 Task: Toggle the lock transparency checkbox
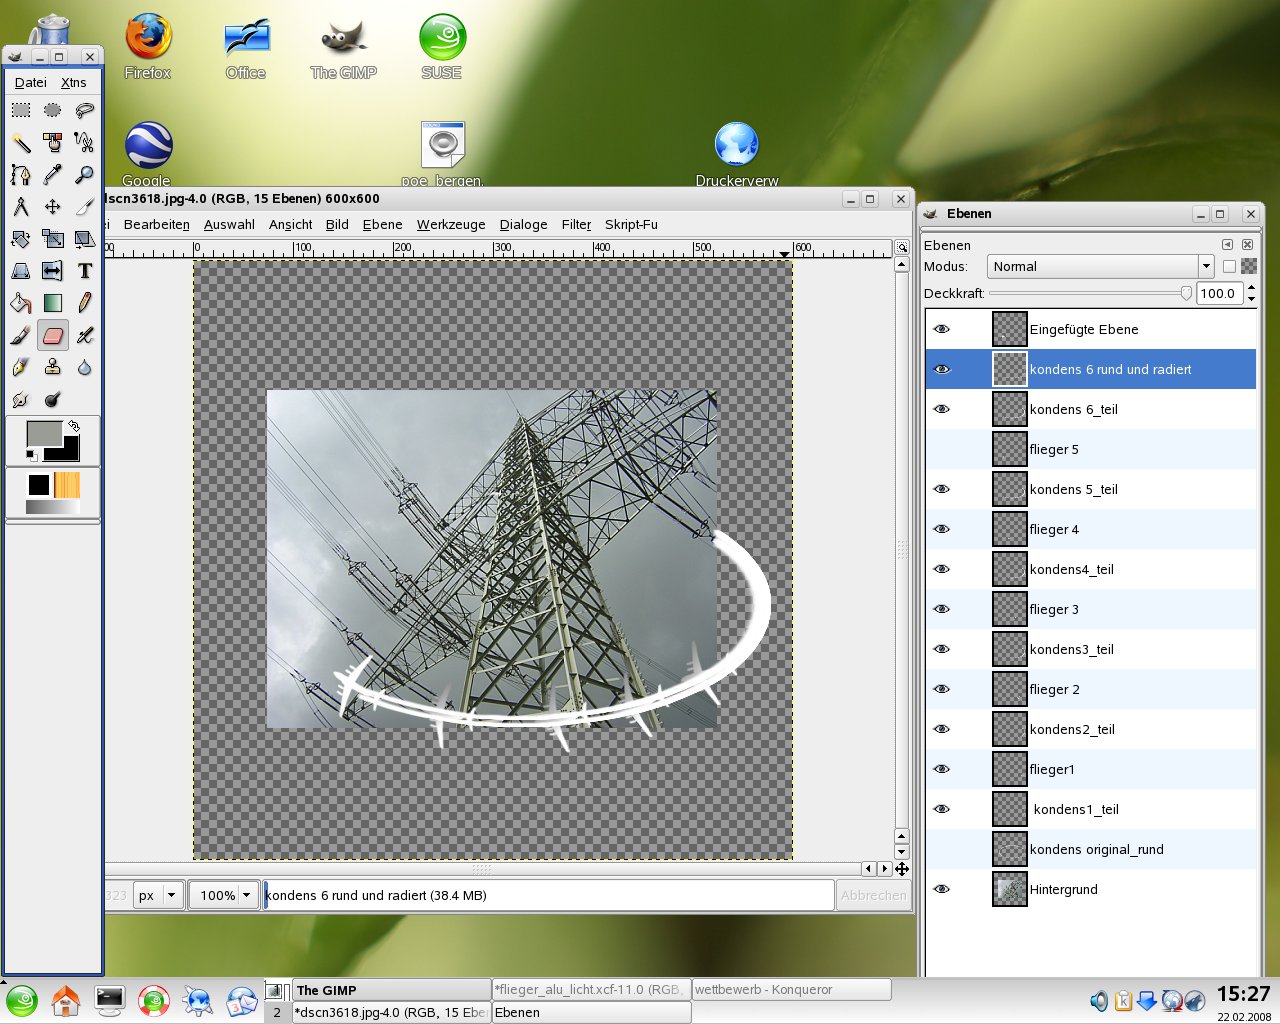pyautogui.click(x=1229, y=266)
